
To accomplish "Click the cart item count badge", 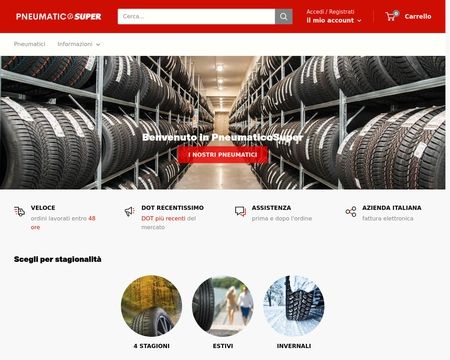I will coord(396,13).
